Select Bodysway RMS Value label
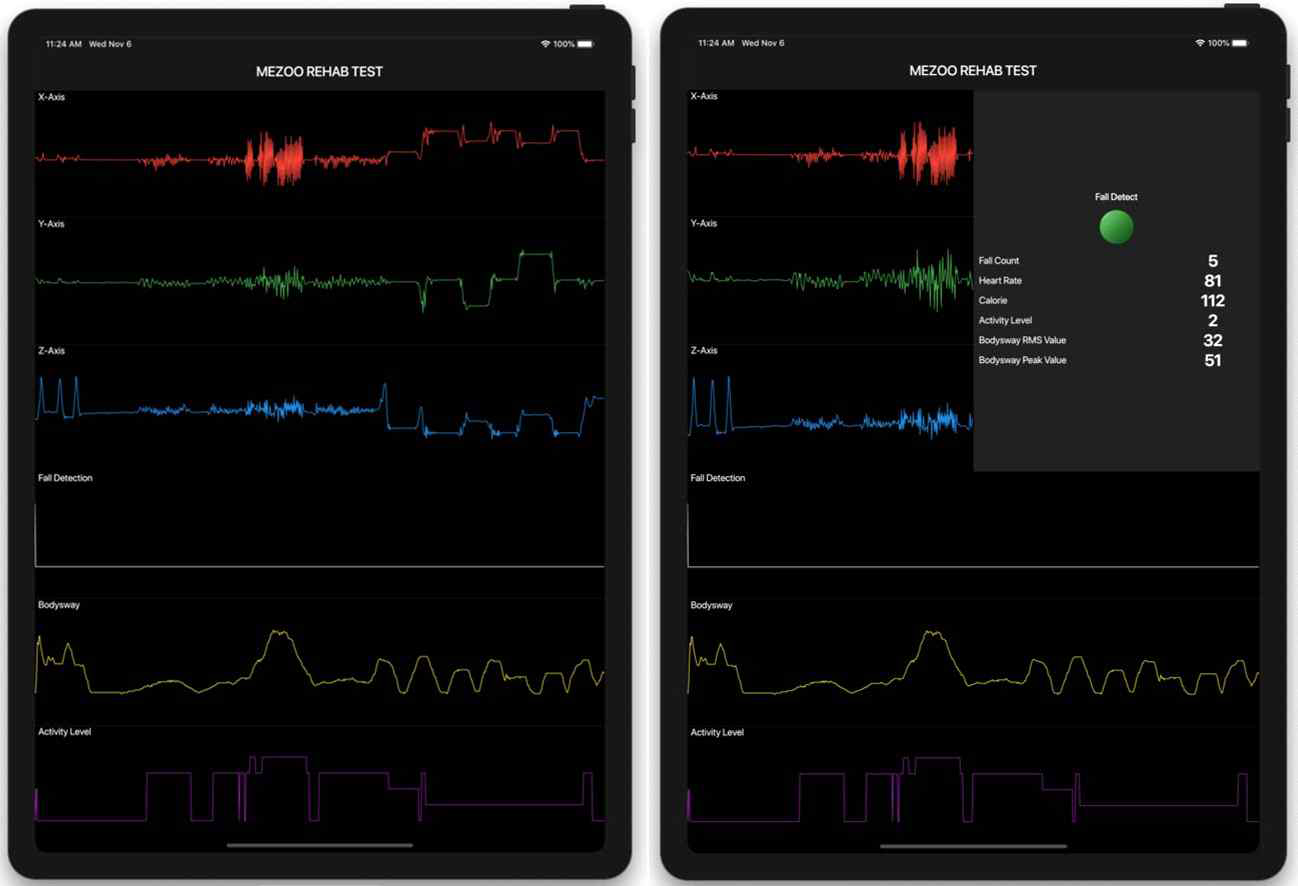This screenshot has width=1298, height=886. 1022,340
